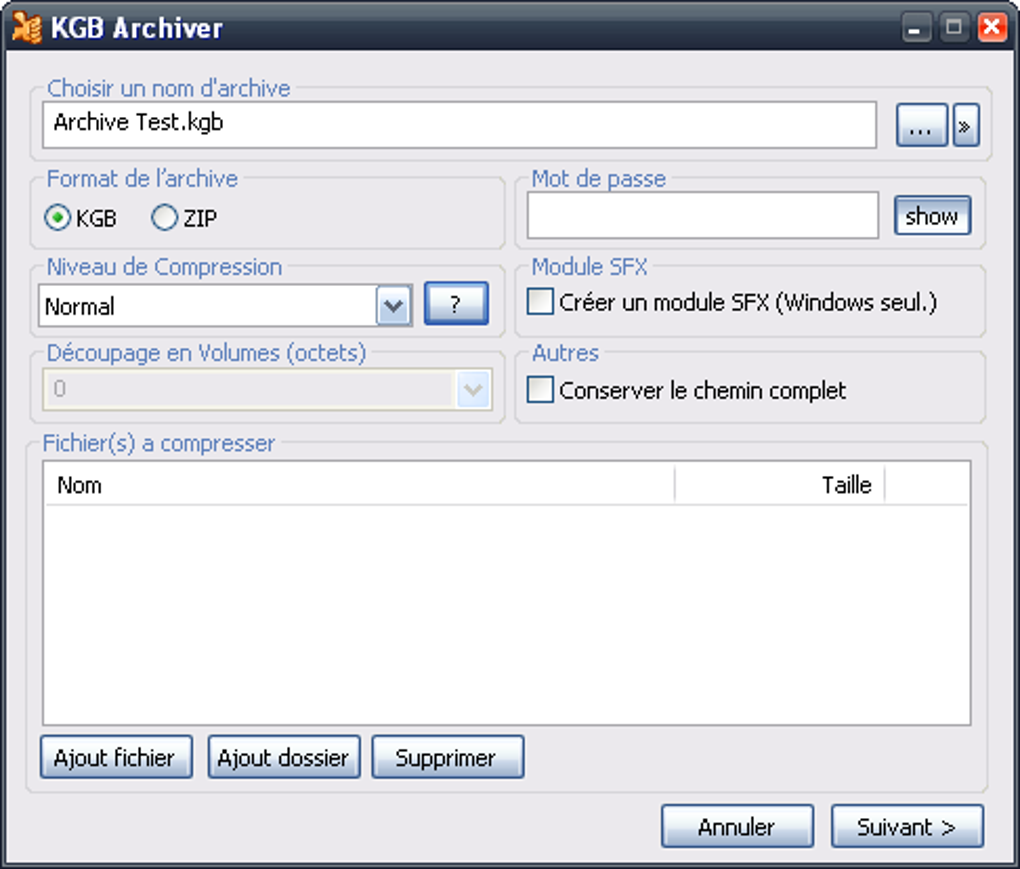
Task: Click the show password button
Action: coord(932,215)
